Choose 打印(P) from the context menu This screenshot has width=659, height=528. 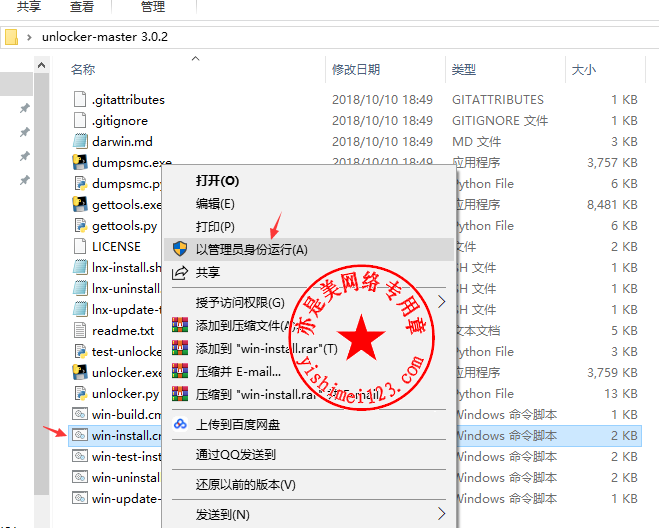click(x=215, y=227)
